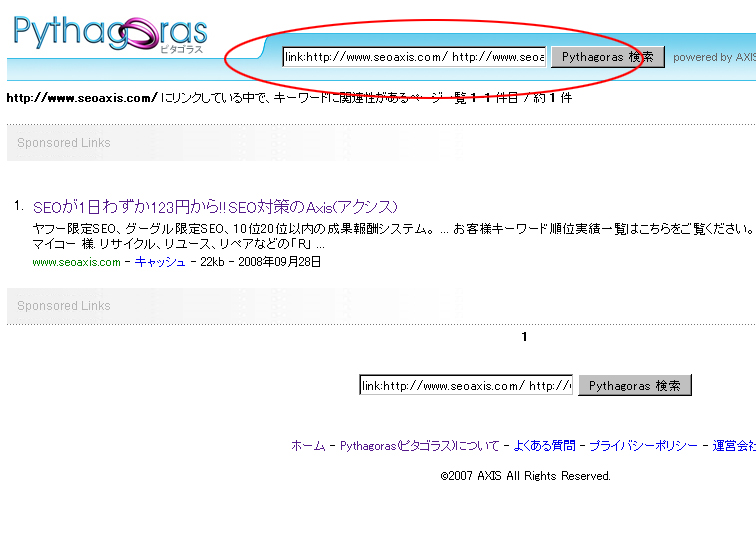Go to ホーム footer link
Image resolution: width=756 pixels, height=534 pixels.
click(x=308, y=446)
